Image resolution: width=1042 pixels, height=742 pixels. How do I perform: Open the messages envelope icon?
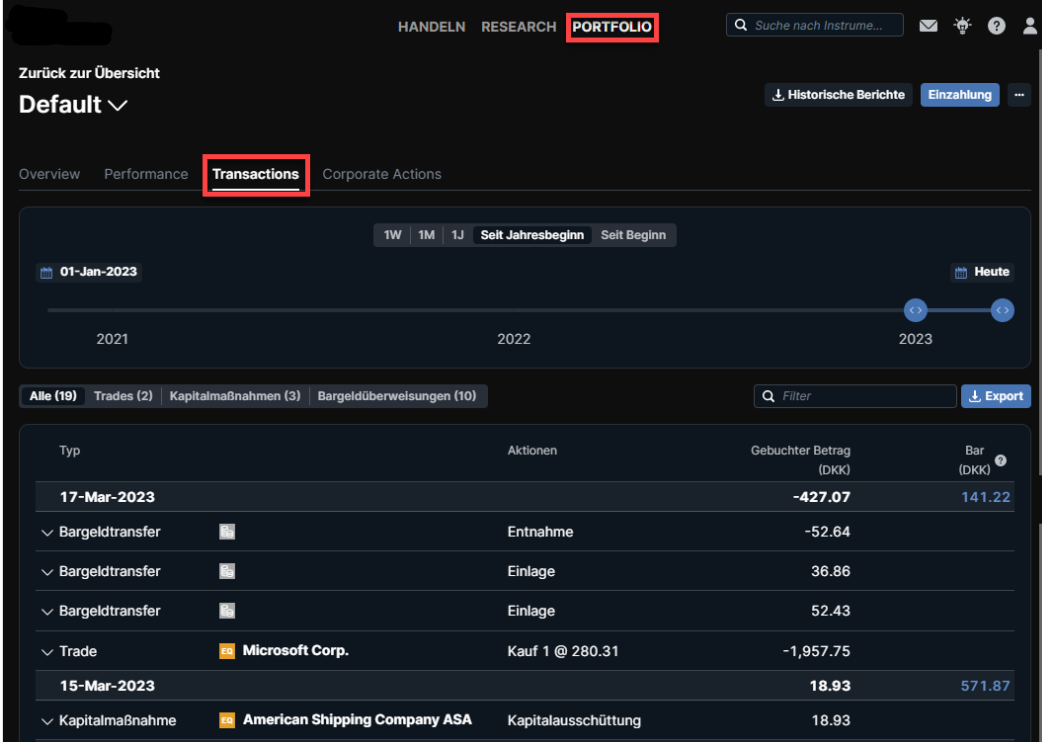[x=929, y=27]
